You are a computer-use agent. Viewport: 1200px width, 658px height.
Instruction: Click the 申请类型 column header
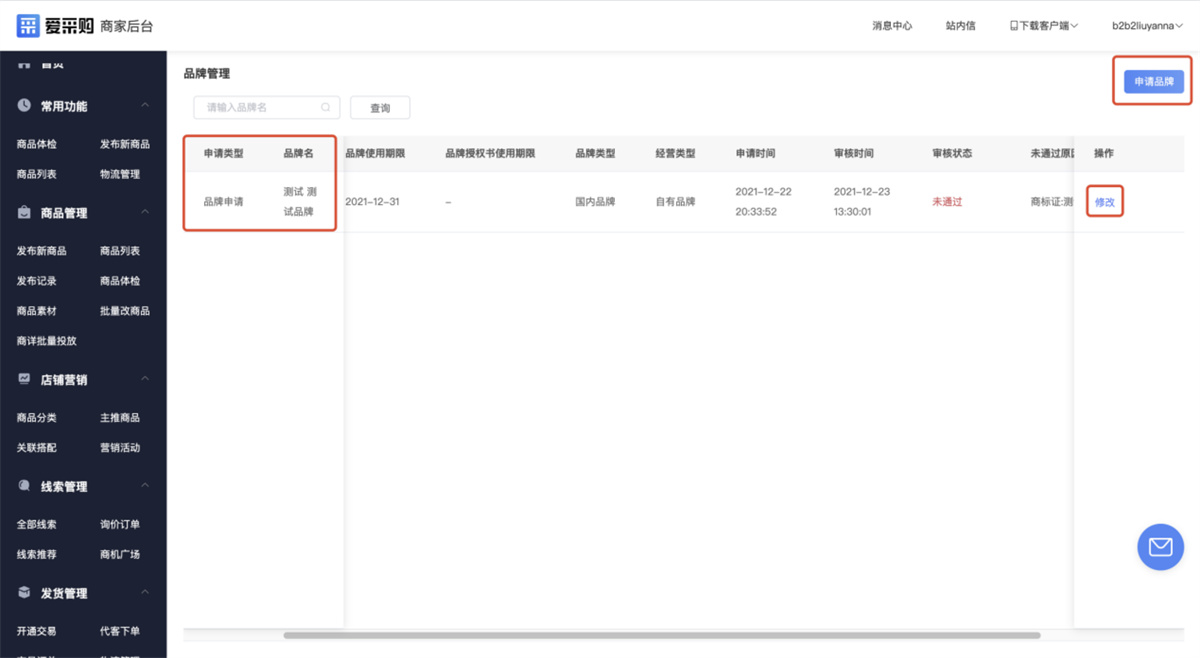[x=223, y=153]
